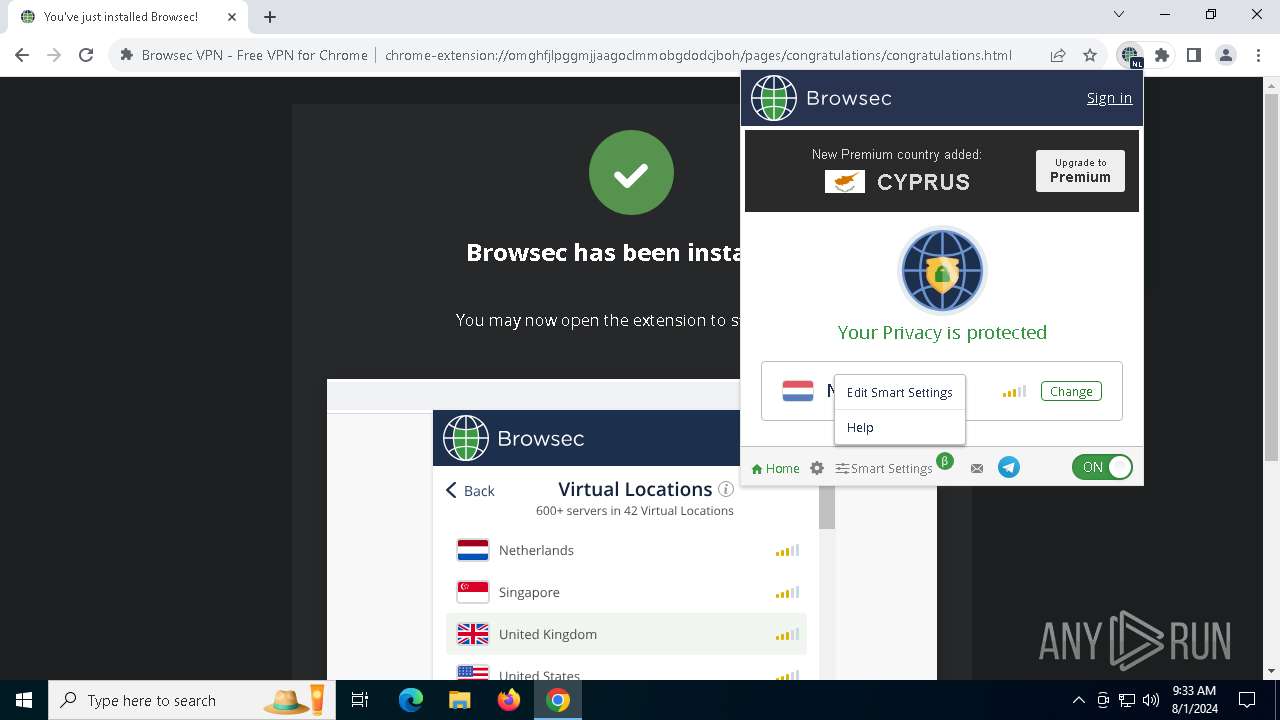
Task: Click the Virtual Locations info icon
Action: (726, 489)
